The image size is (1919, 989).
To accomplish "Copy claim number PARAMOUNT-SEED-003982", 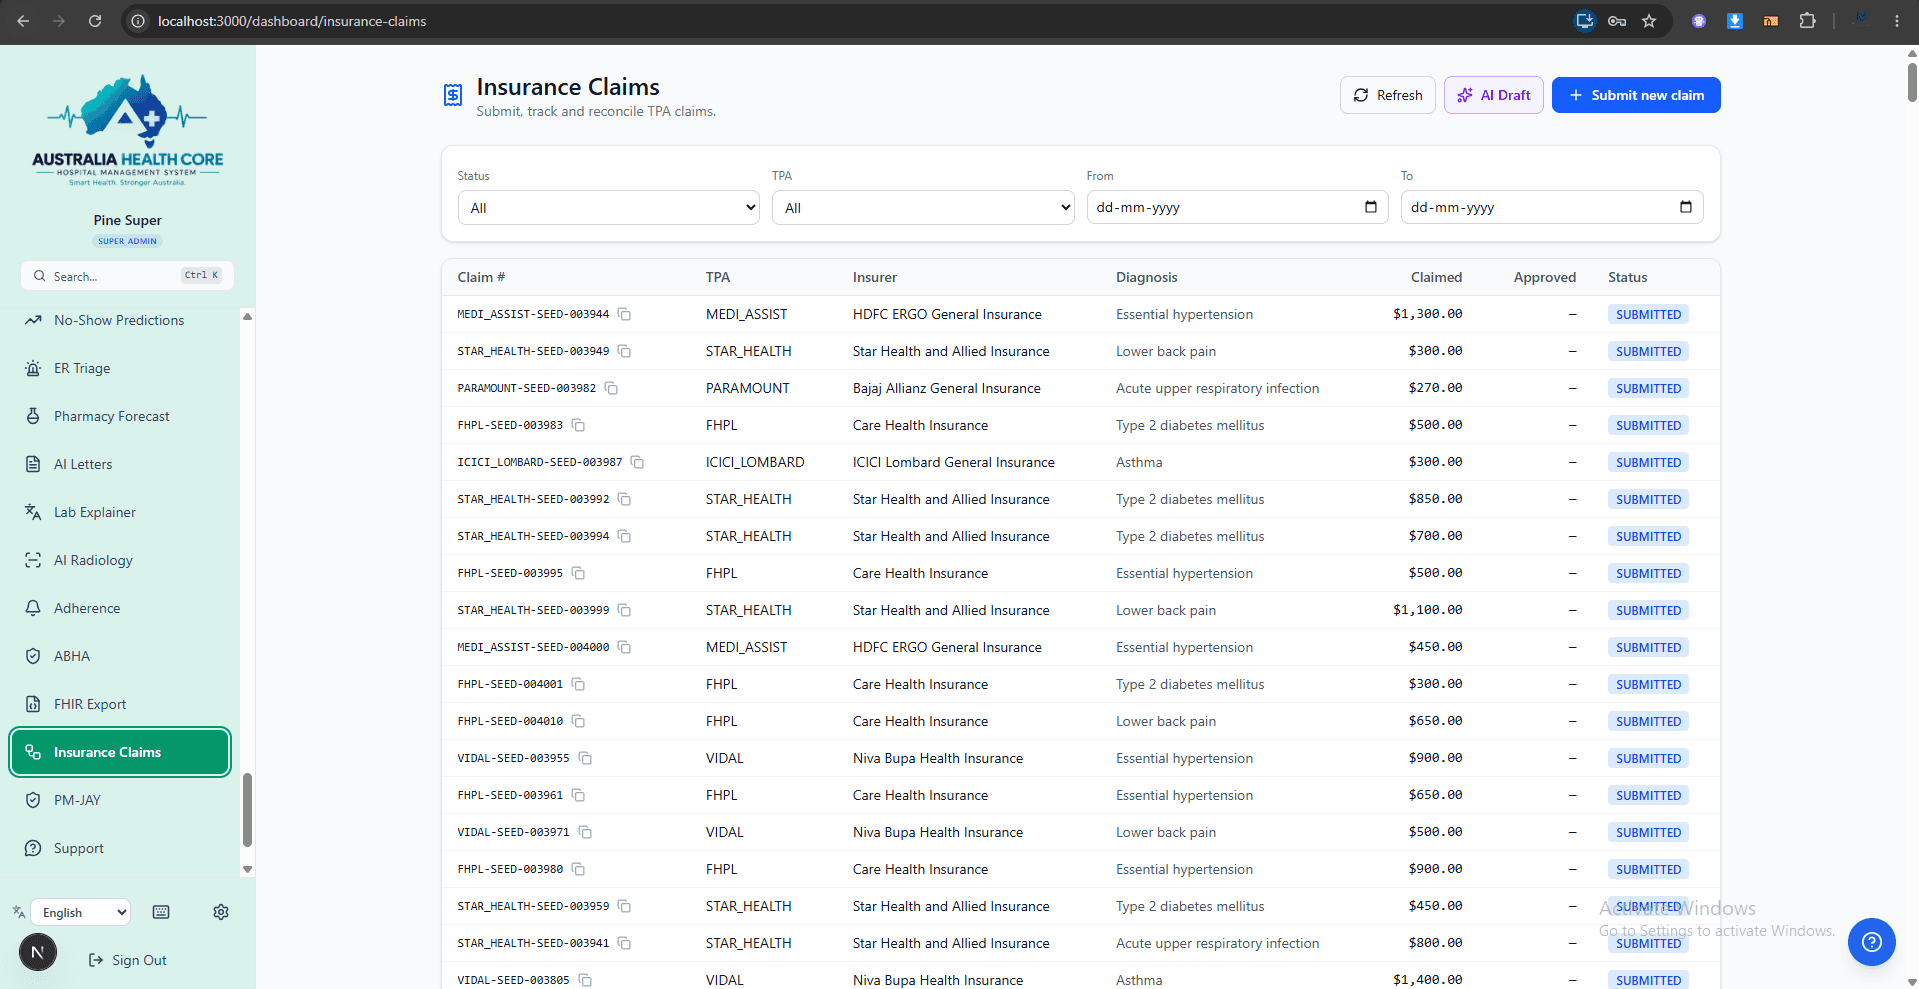I will (611, 388).
